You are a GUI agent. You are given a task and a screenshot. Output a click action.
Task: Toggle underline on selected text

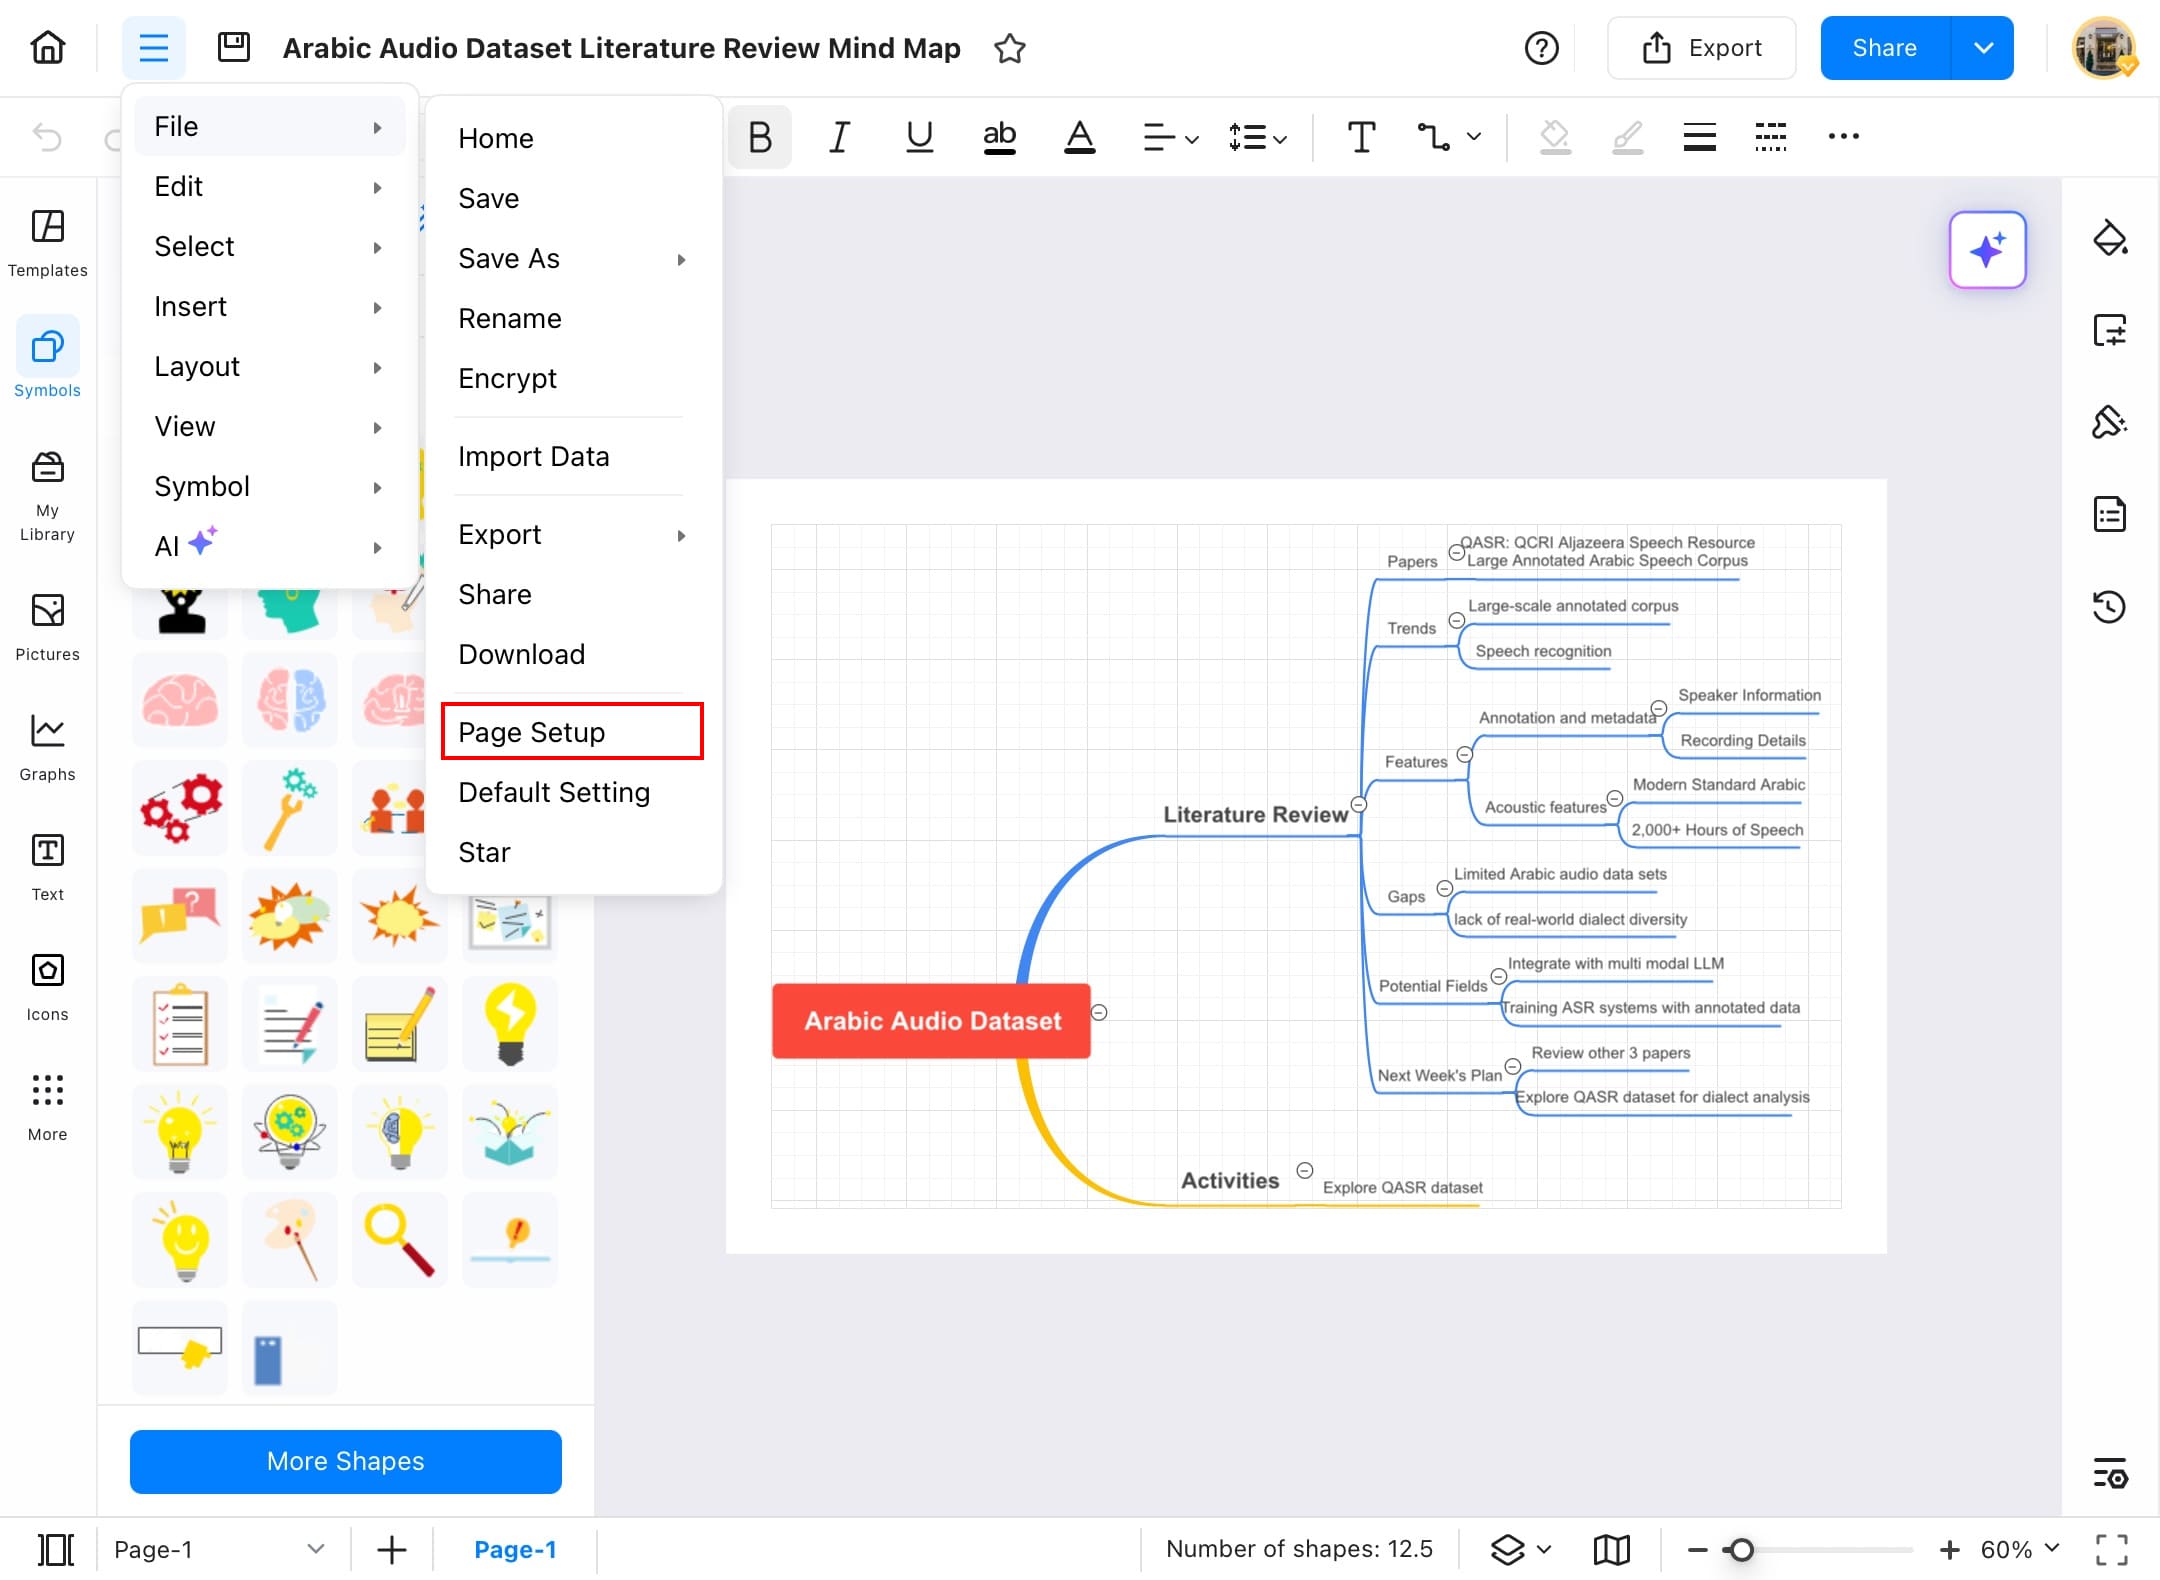918,137
